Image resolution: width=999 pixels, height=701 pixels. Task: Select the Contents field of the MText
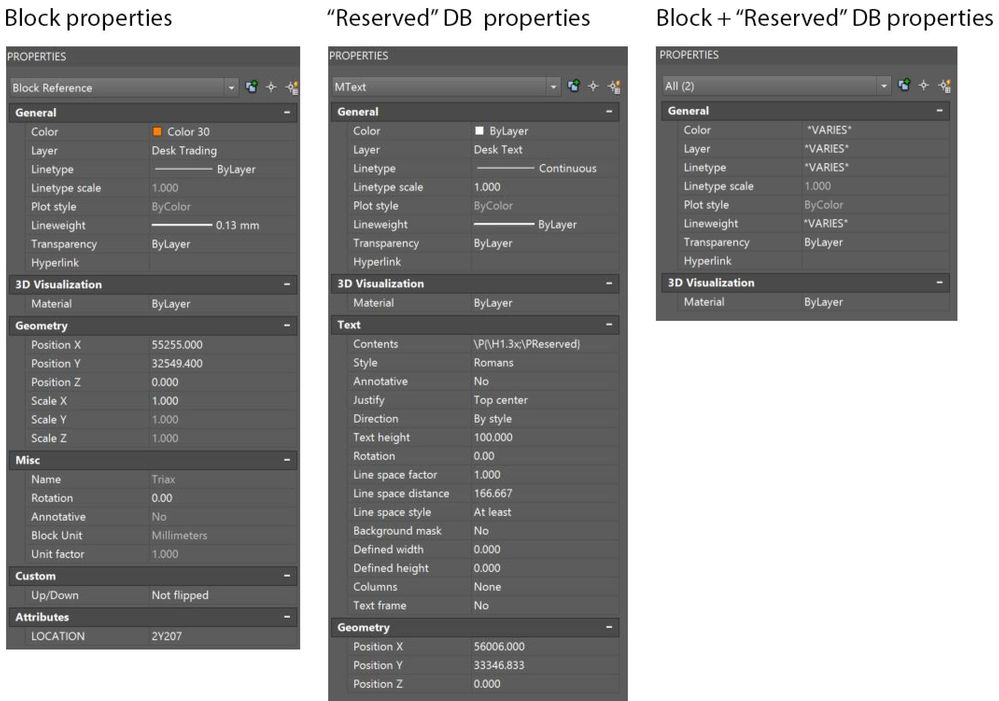point(526,344)
